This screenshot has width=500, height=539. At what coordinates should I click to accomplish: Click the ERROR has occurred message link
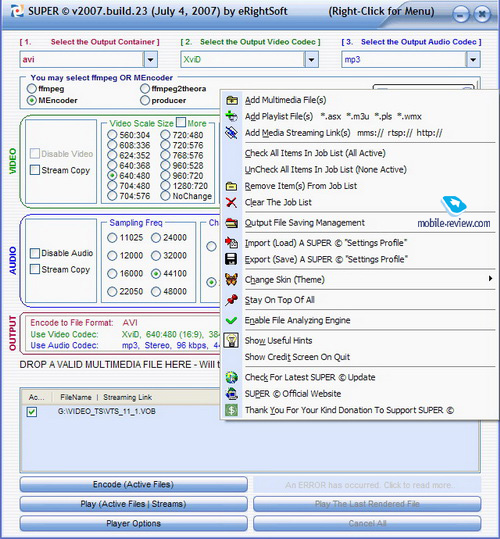click(x=367, y=485)
